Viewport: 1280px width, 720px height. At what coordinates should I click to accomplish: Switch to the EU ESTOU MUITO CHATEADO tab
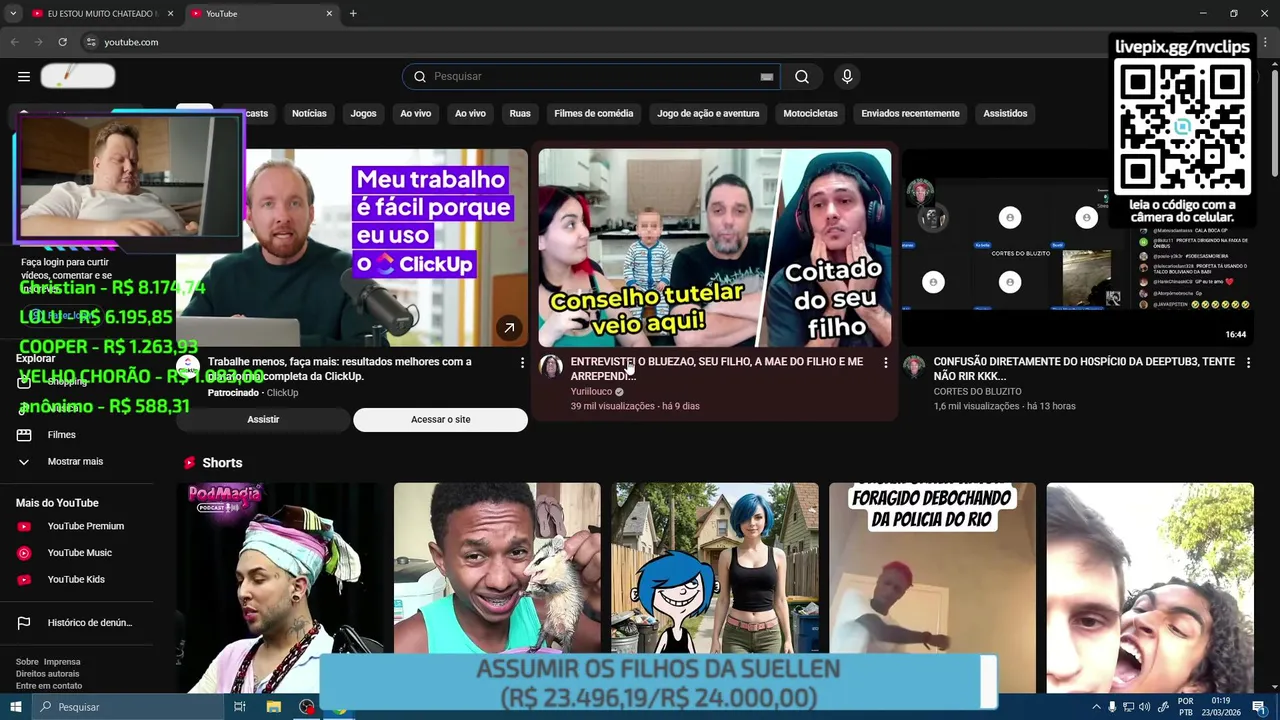(101, 14)
